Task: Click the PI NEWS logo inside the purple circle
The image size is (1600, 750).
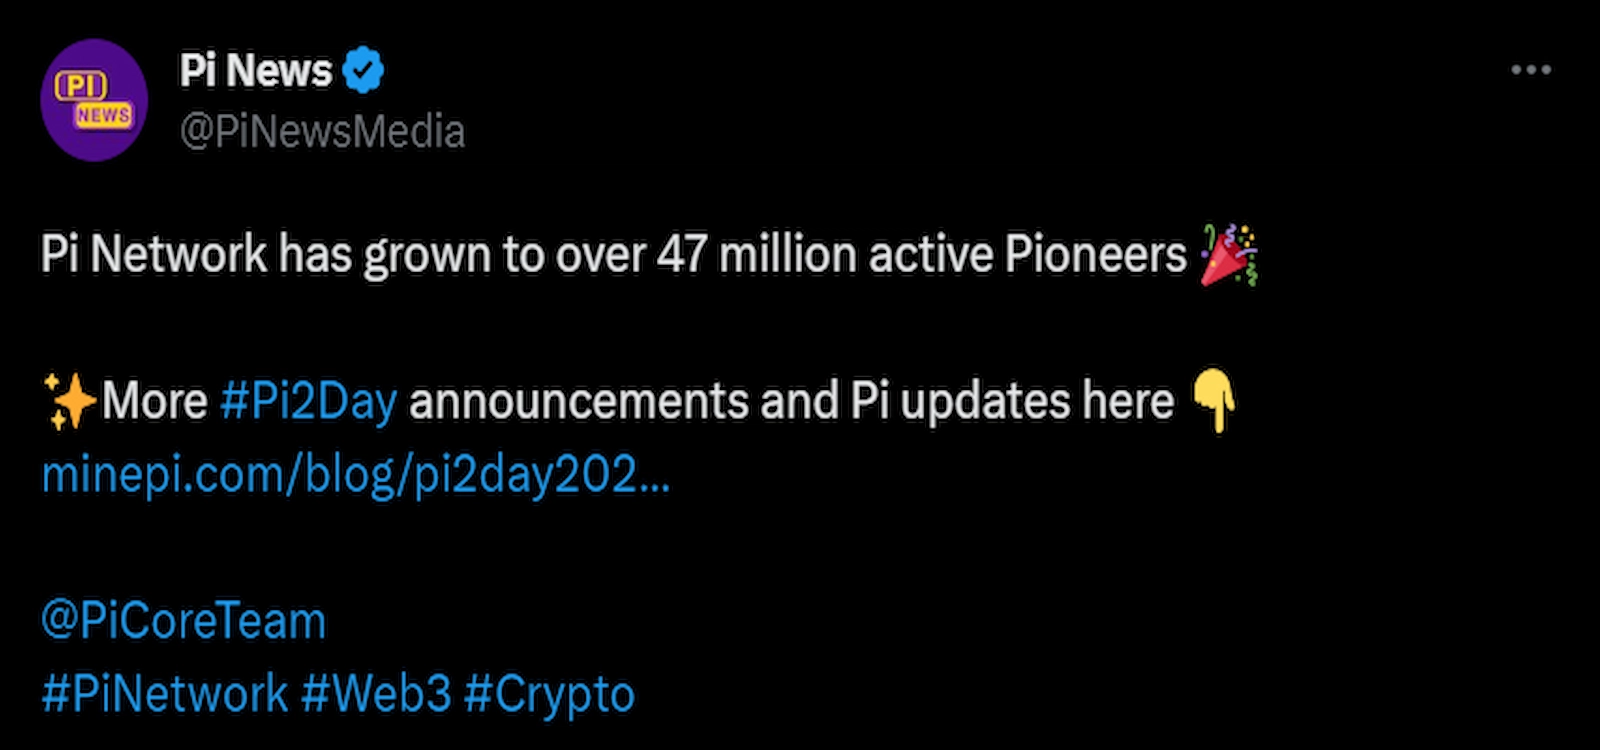Action: [94, 97]
